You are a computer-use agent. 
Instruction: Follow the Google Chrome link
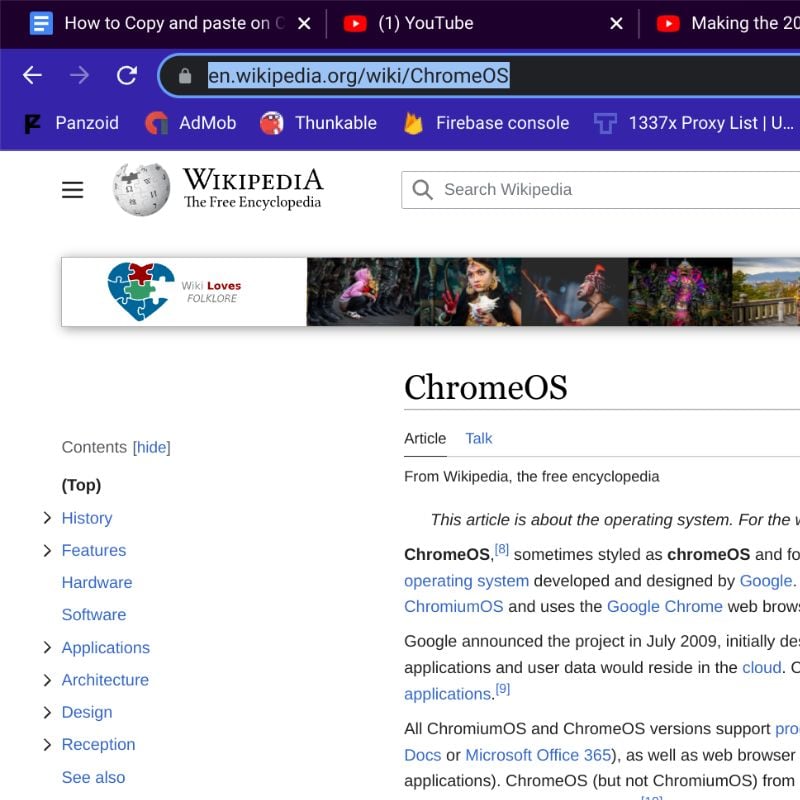pos(665,606)
